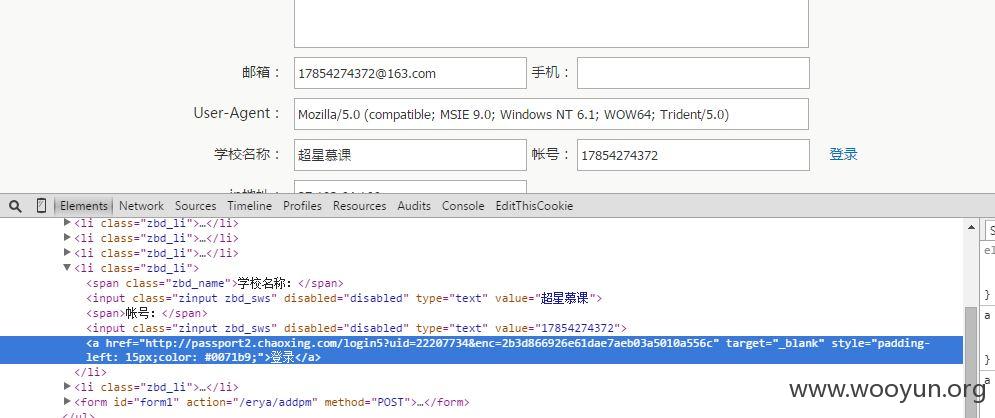Select the closing </li> tag line

pyautogui.click(x=91, y=372)
